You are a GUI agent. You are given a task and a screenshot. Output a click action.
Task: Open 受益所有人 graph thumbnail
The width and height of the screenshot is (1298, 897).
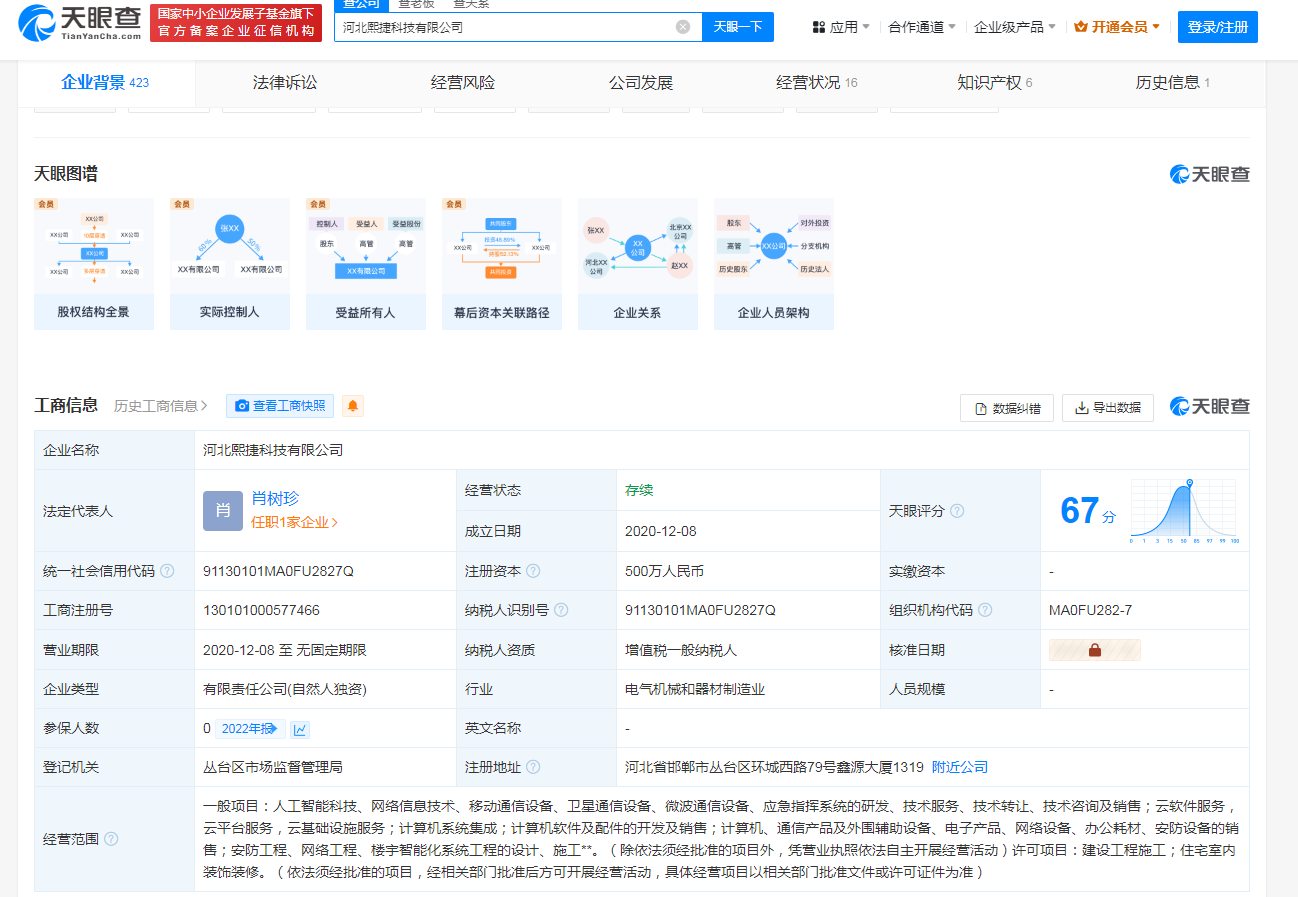[365, 264]
